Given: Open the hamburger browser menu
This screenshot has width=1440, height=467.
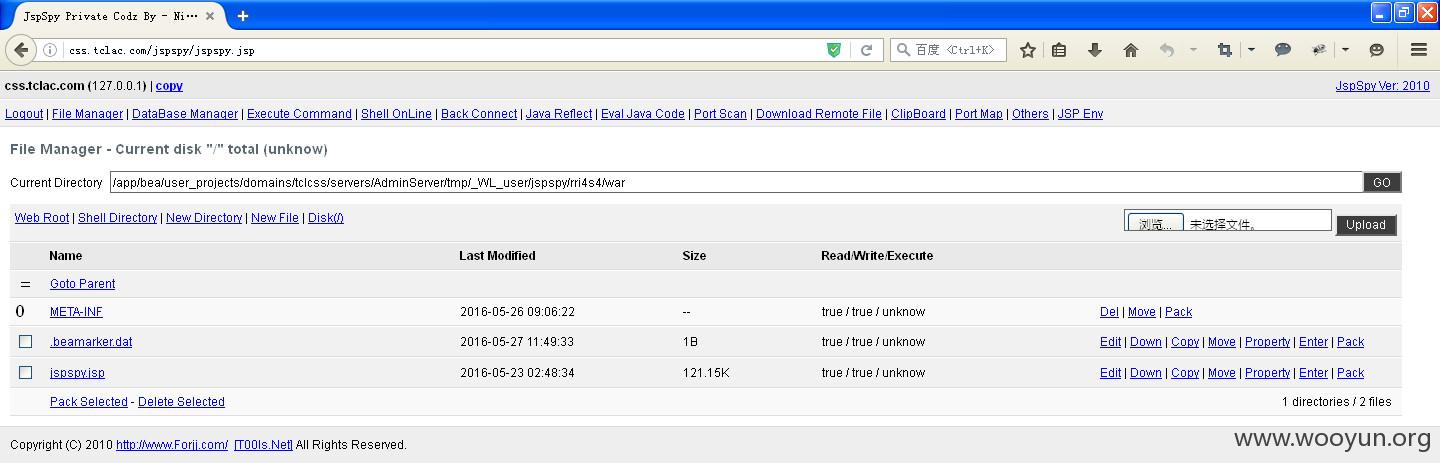Looking at the screenshot, I should [1418, 50].
